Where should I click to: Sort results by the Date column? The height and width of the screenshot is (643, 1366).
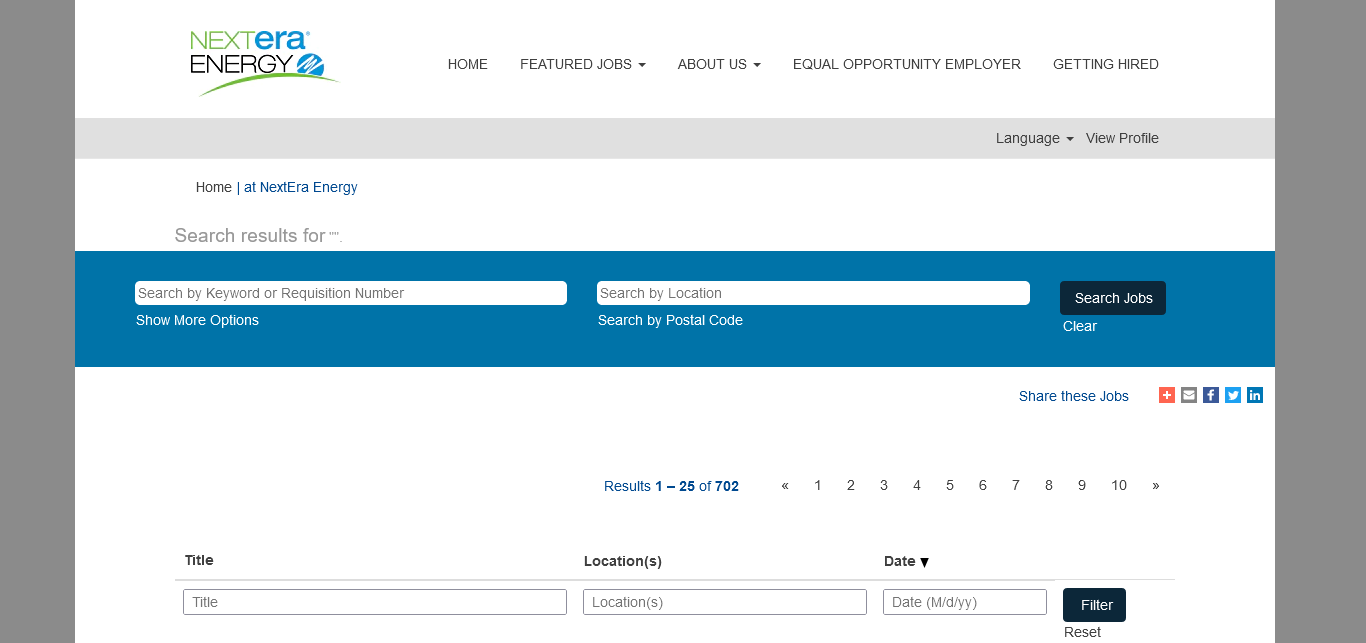(x=906, y=561)
